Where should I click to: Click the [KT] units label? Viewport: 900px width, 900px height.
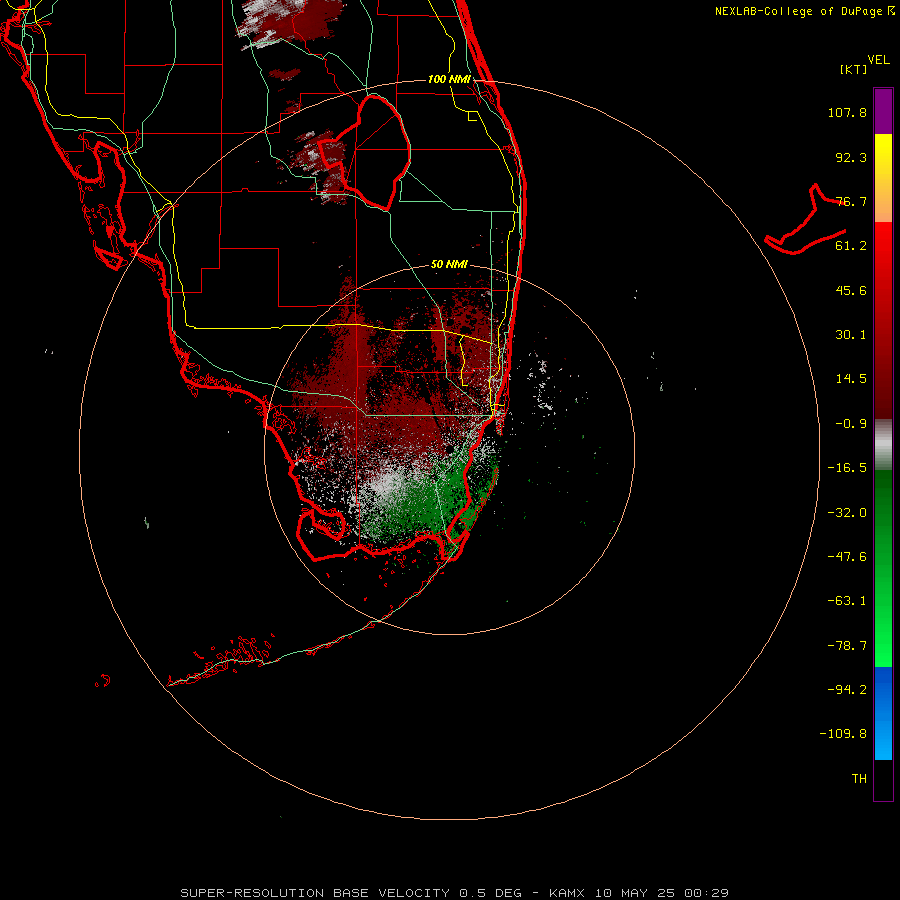[x=854, y=69]
